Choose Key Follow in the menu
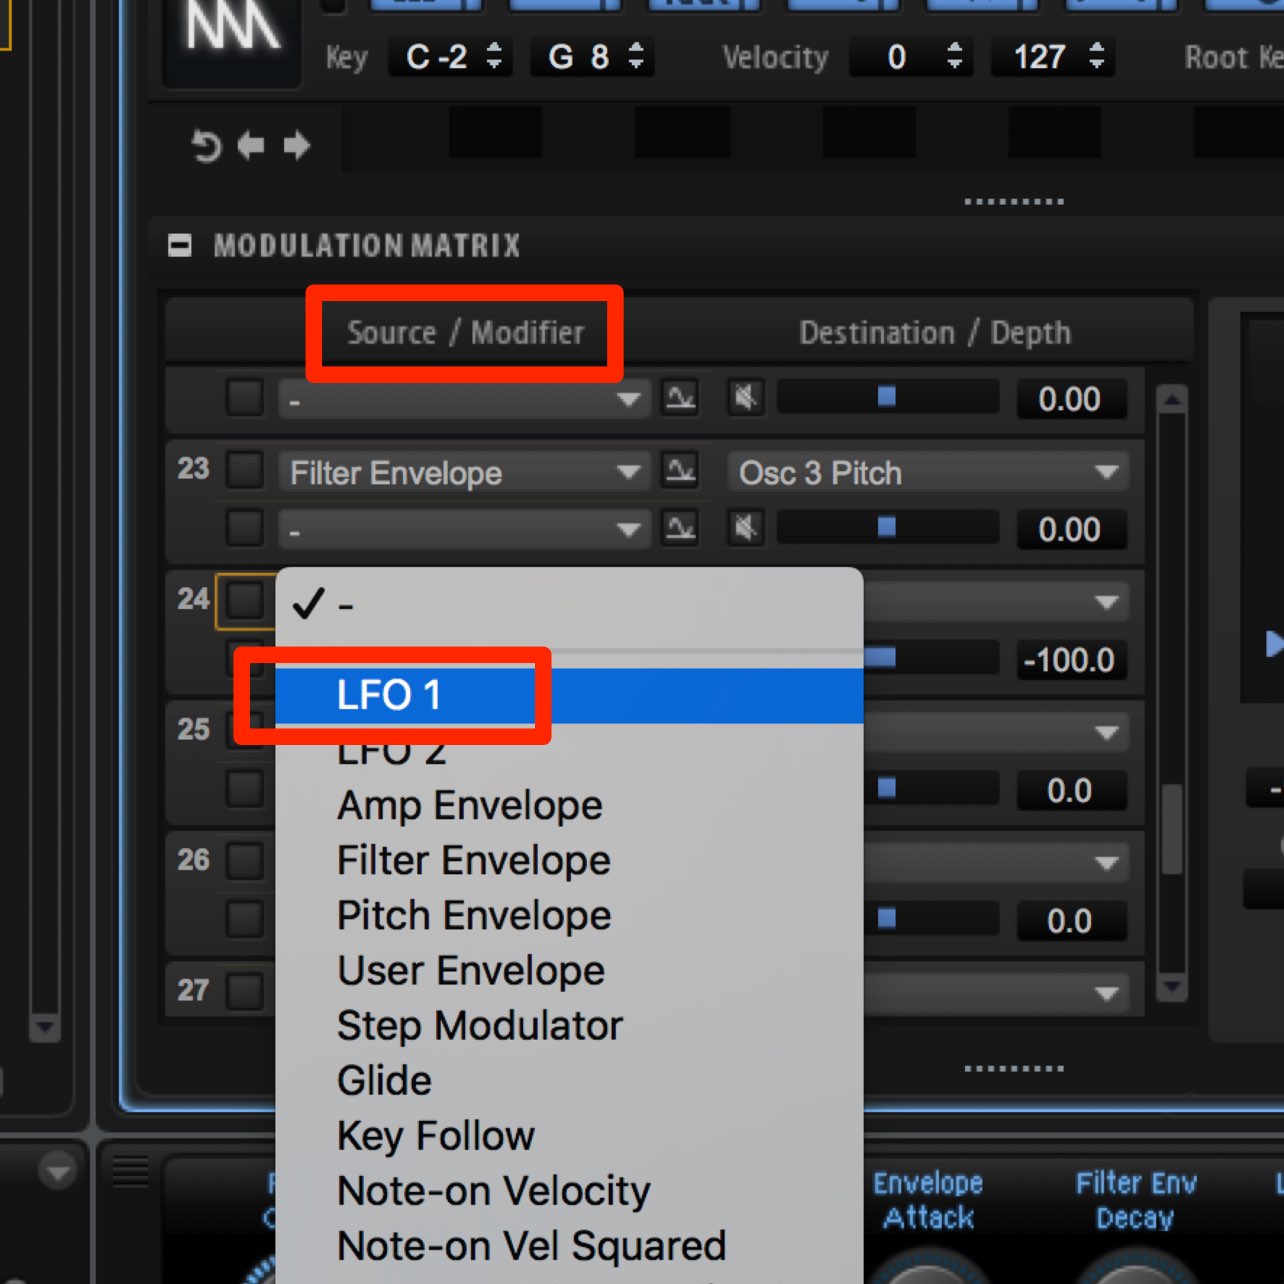This screenshot has width=1284, height=1284. (x=569, y=1135)
